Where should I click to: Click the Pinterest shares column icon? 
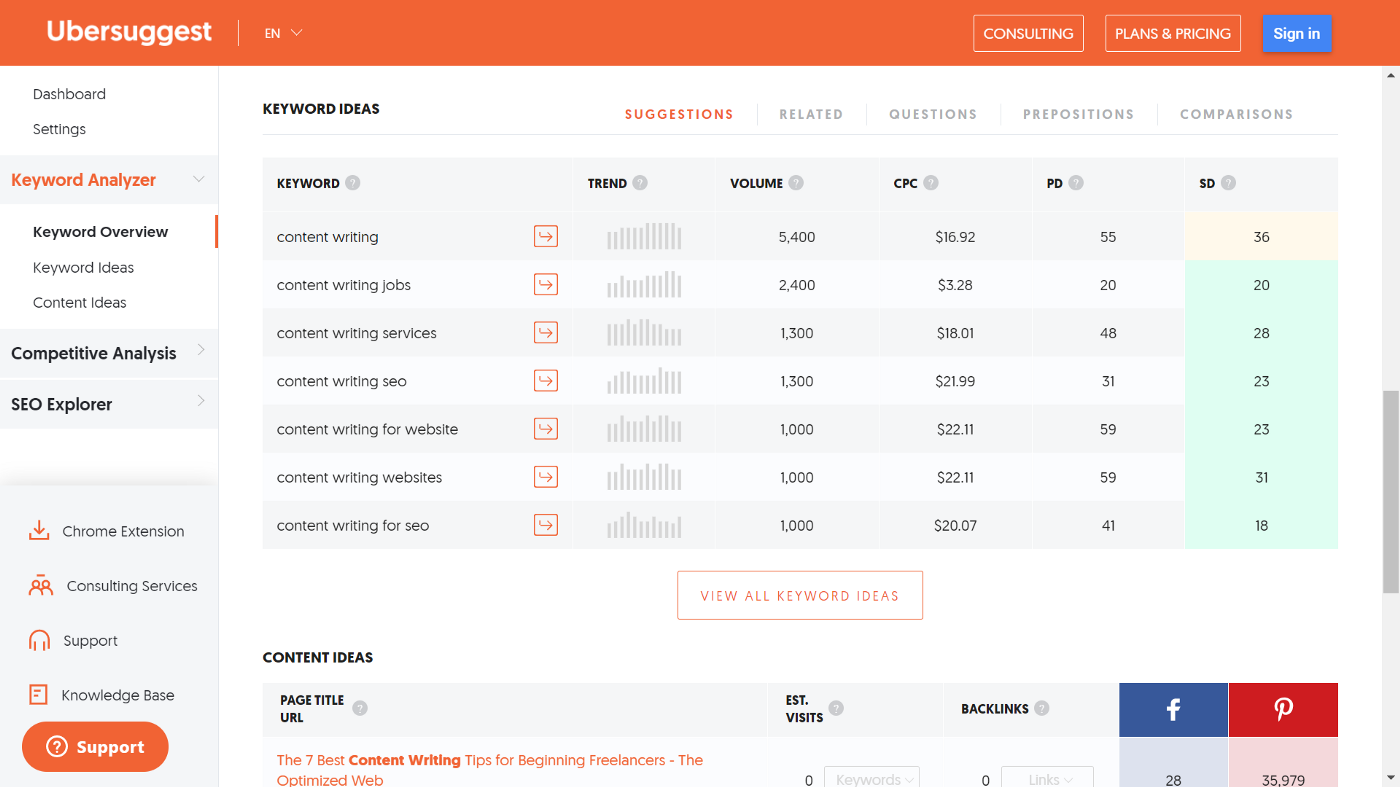[1283, 710]
